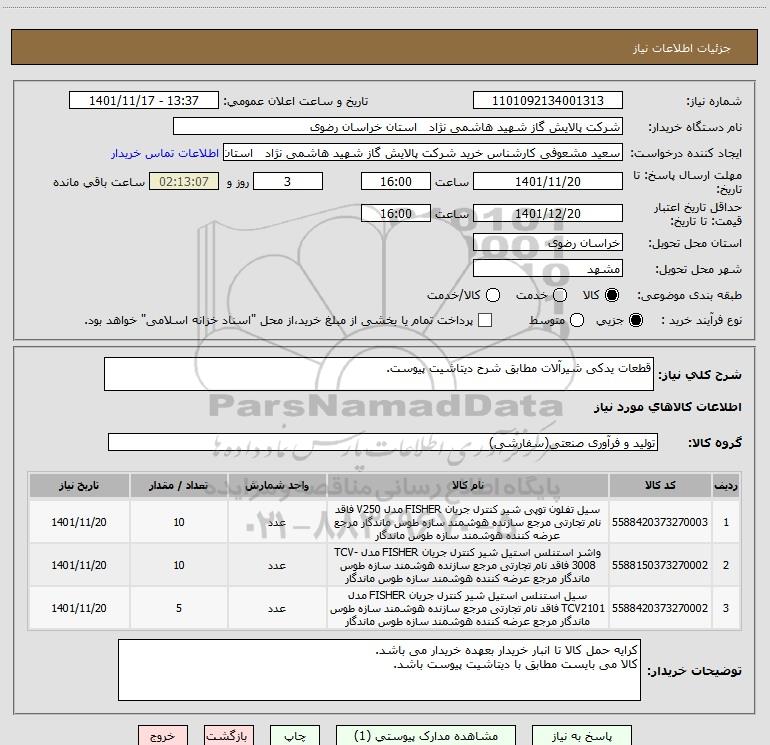The width and height of the screenshot is (770, 745).
Task: Click the اطلاعات کالاهای مورد نیاز heading
Action: coord(667,407)
